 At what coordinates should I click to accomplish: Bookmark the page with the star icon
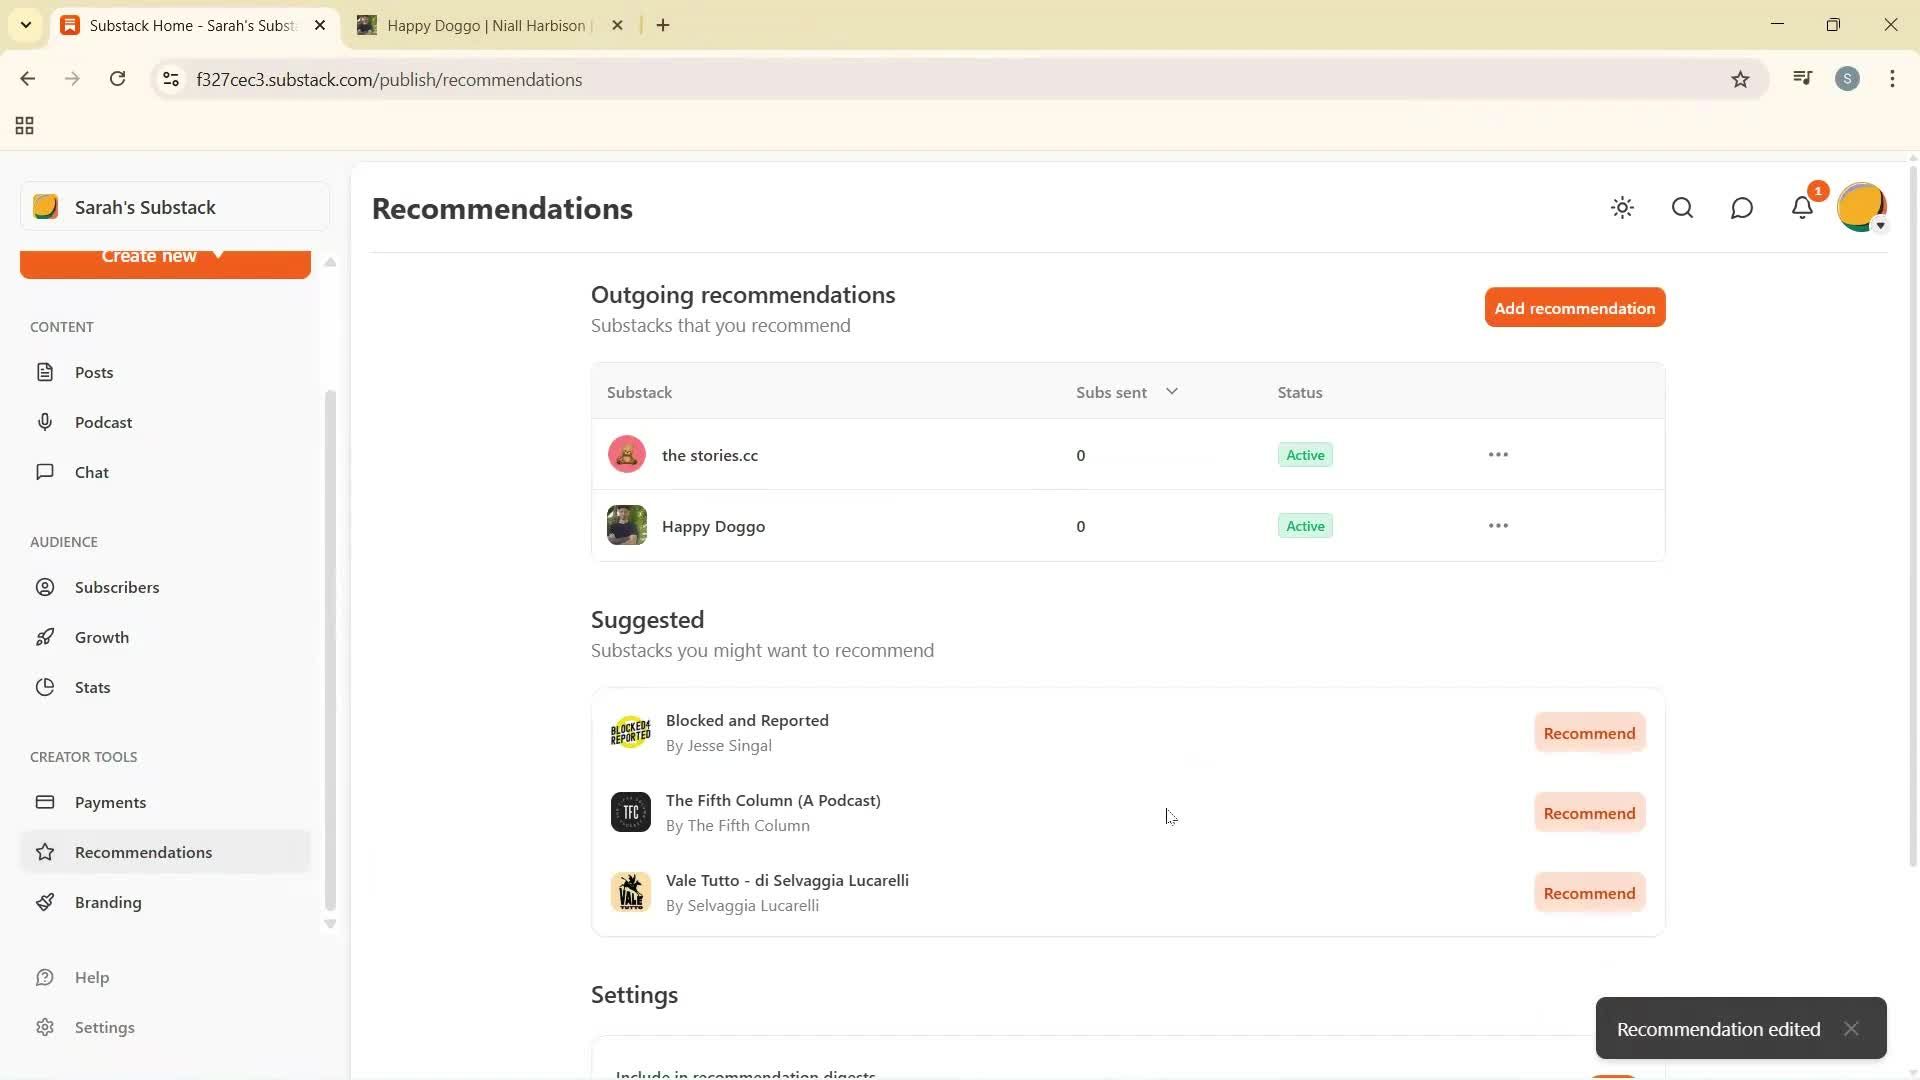point(1740,79)
